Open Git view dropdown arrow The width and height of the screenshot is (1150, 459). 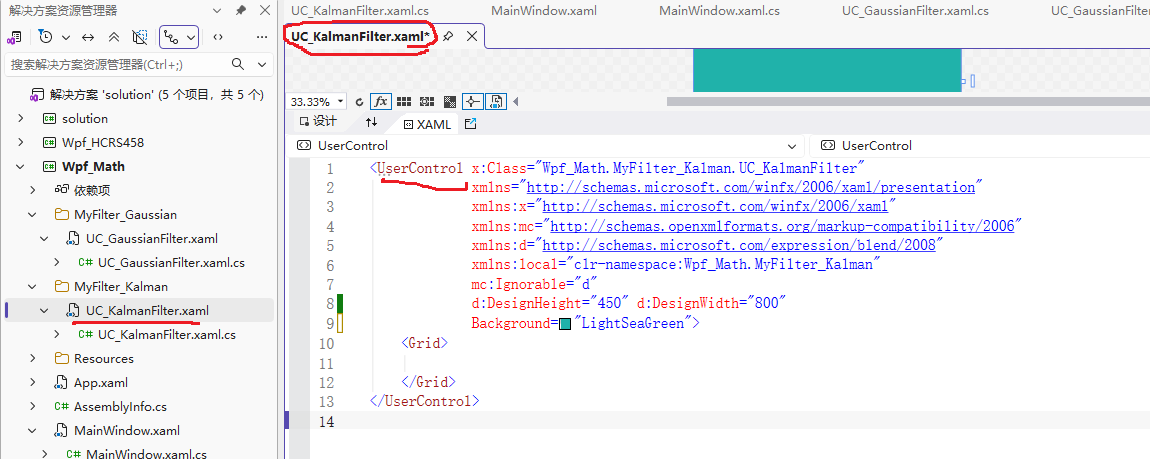(191, 37)
